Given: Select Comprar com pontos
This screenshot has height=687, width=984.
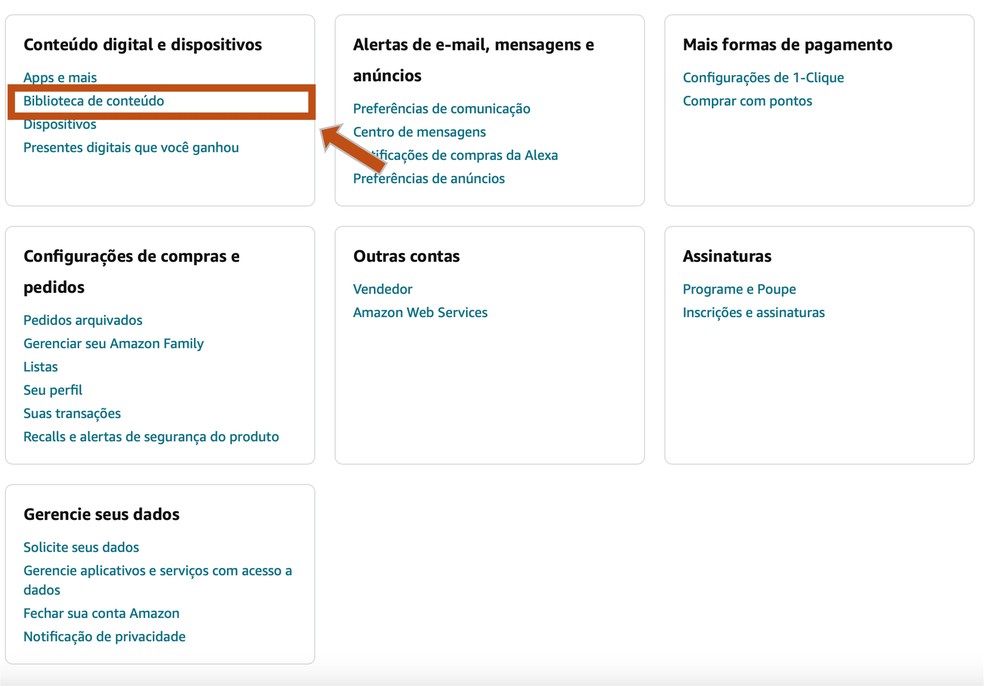Looking at the screenshot, I should pyautogui.click(x=747, y=100).
